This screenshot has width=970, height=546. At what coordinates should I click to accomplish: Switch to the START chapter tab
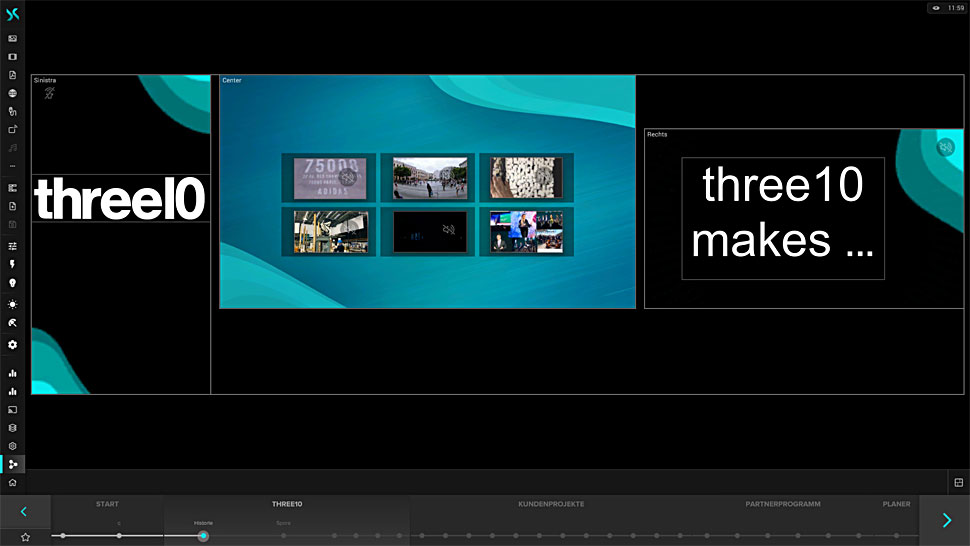coord(107,504)
